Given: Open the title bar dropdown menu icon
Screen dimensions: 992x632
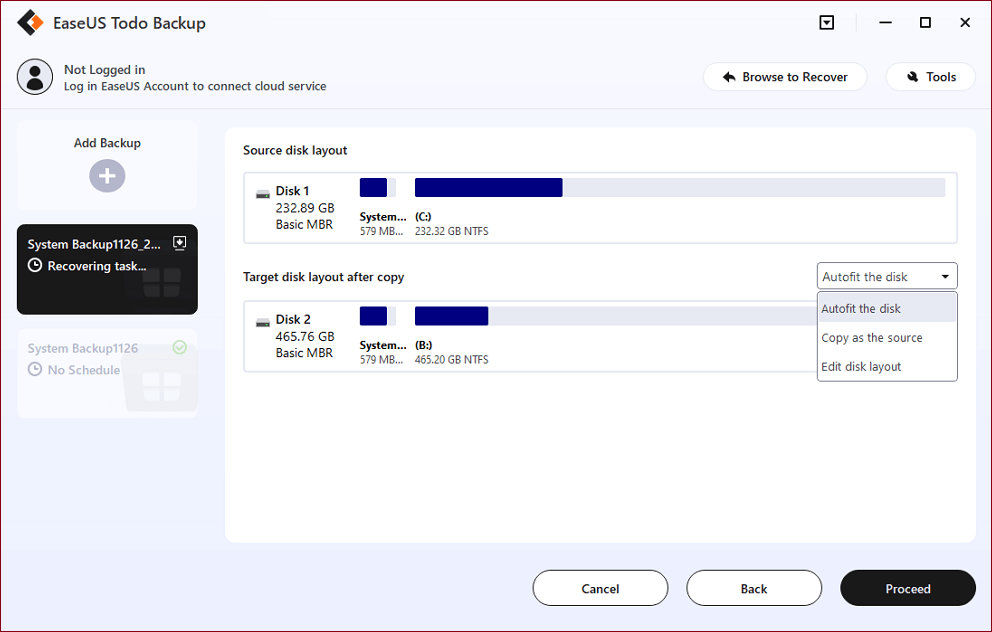Looking at the screenshot, I should [827, 23].
